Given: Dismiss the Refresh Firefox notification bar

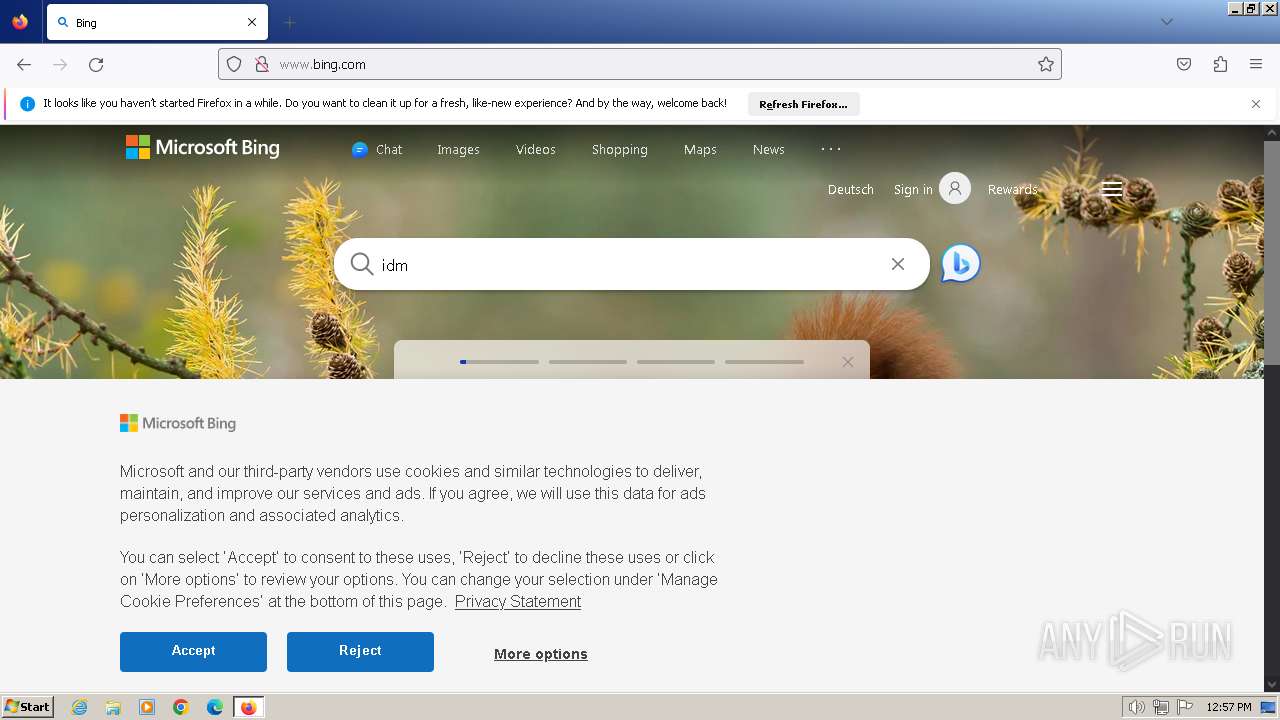Looking at the screenshot, I should tap(1256, 104).
